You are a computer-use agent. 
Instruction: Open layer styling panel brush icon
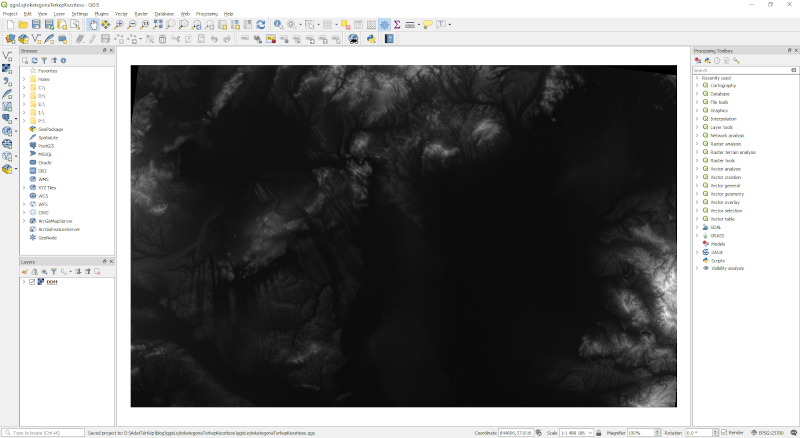[24, 272]
